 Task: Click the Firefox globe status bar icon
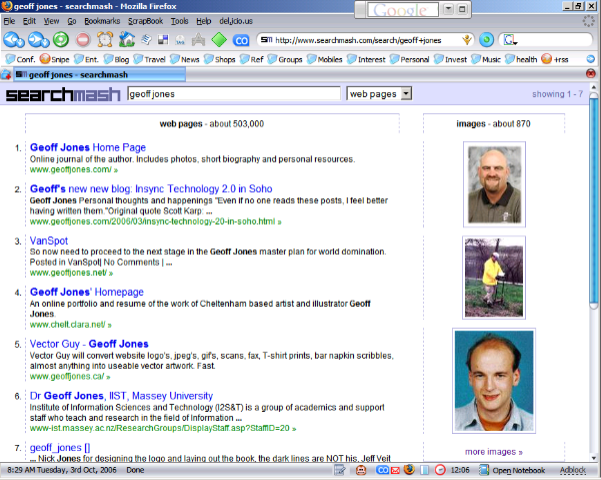point(409,469)
